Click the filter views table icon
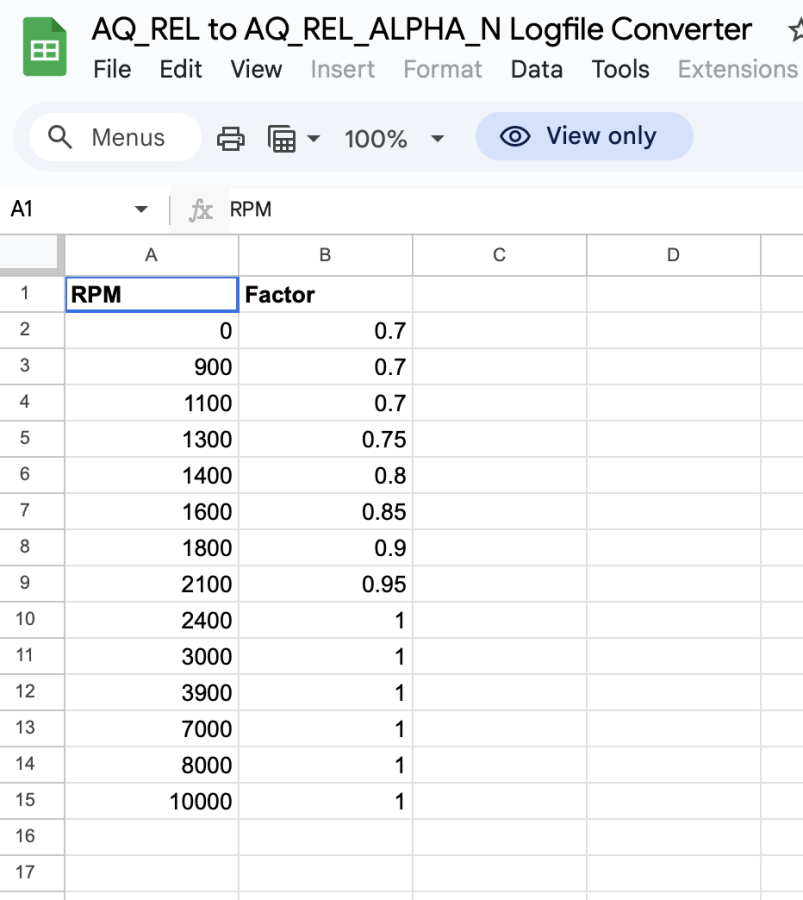The width and height of the screenshot is (803, 900). point(283,138)
